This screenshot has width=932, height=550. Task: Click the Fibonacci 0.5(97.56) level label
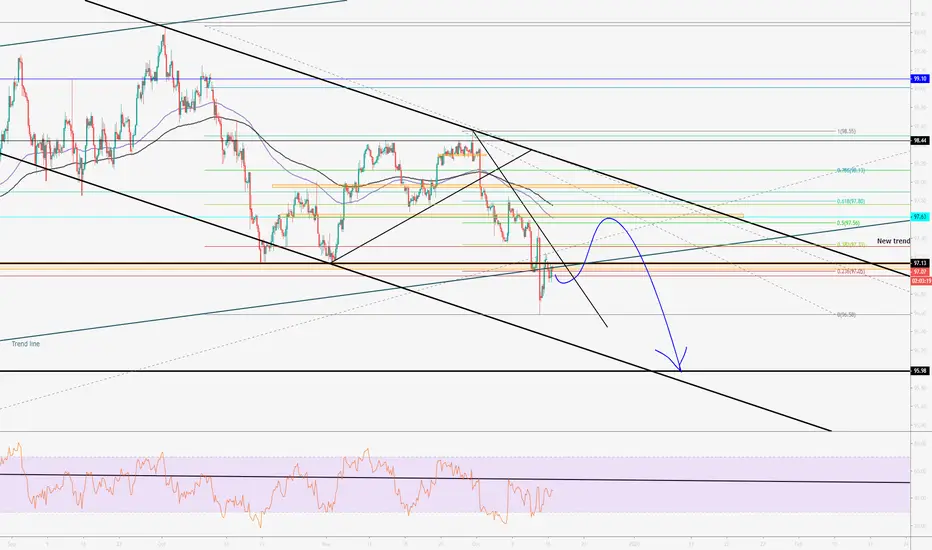[848, 223]
